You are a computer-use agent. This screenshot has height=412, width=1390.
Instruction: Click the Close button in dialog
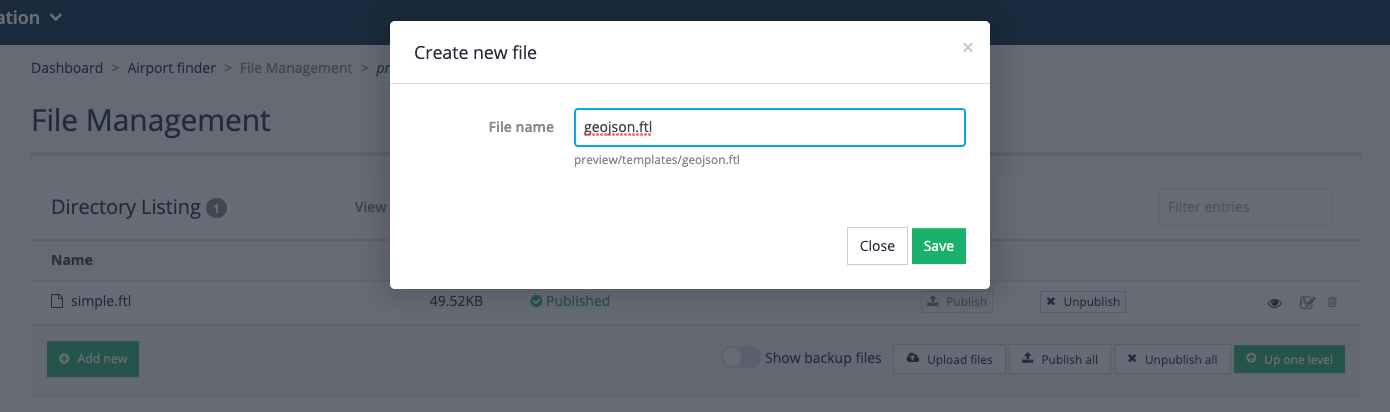(877, 246)
